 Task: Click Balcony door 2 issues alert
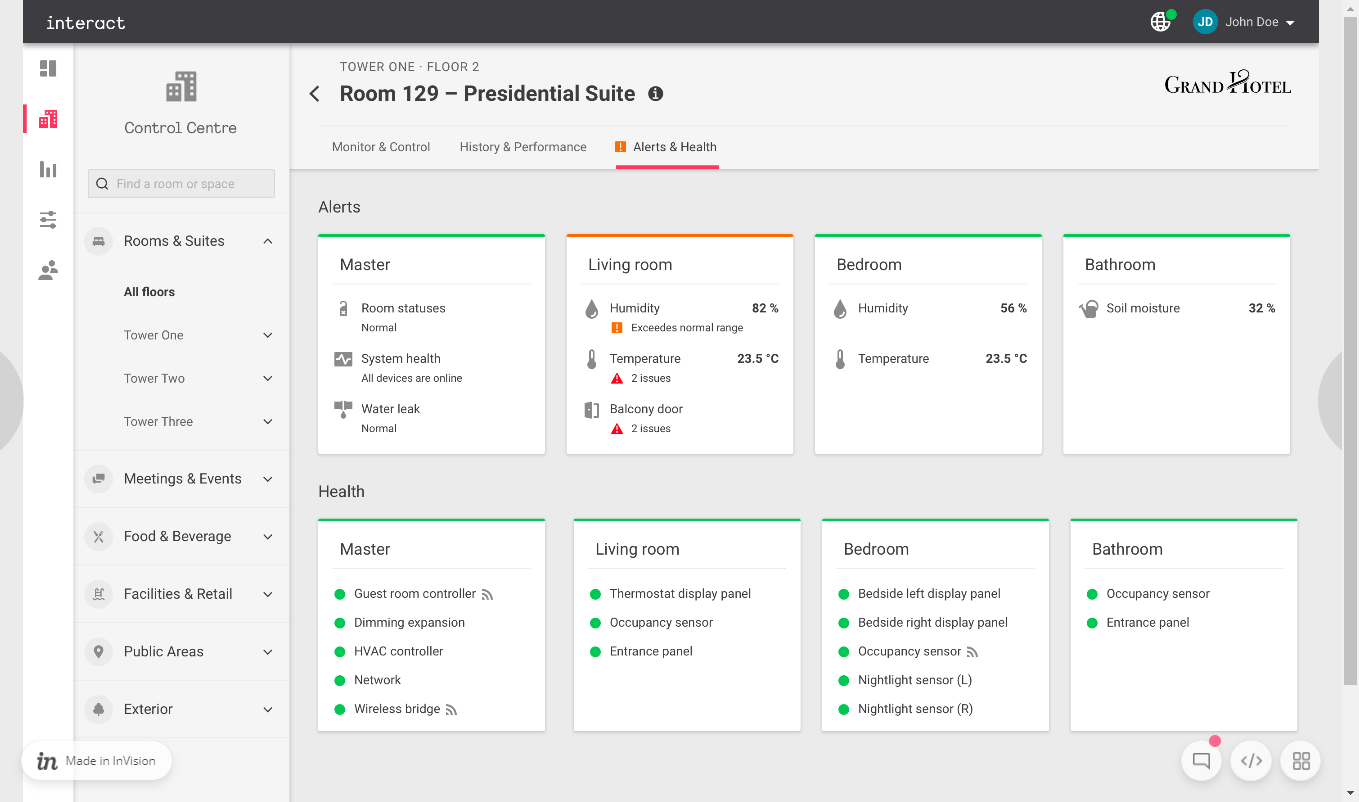[646, 418]
